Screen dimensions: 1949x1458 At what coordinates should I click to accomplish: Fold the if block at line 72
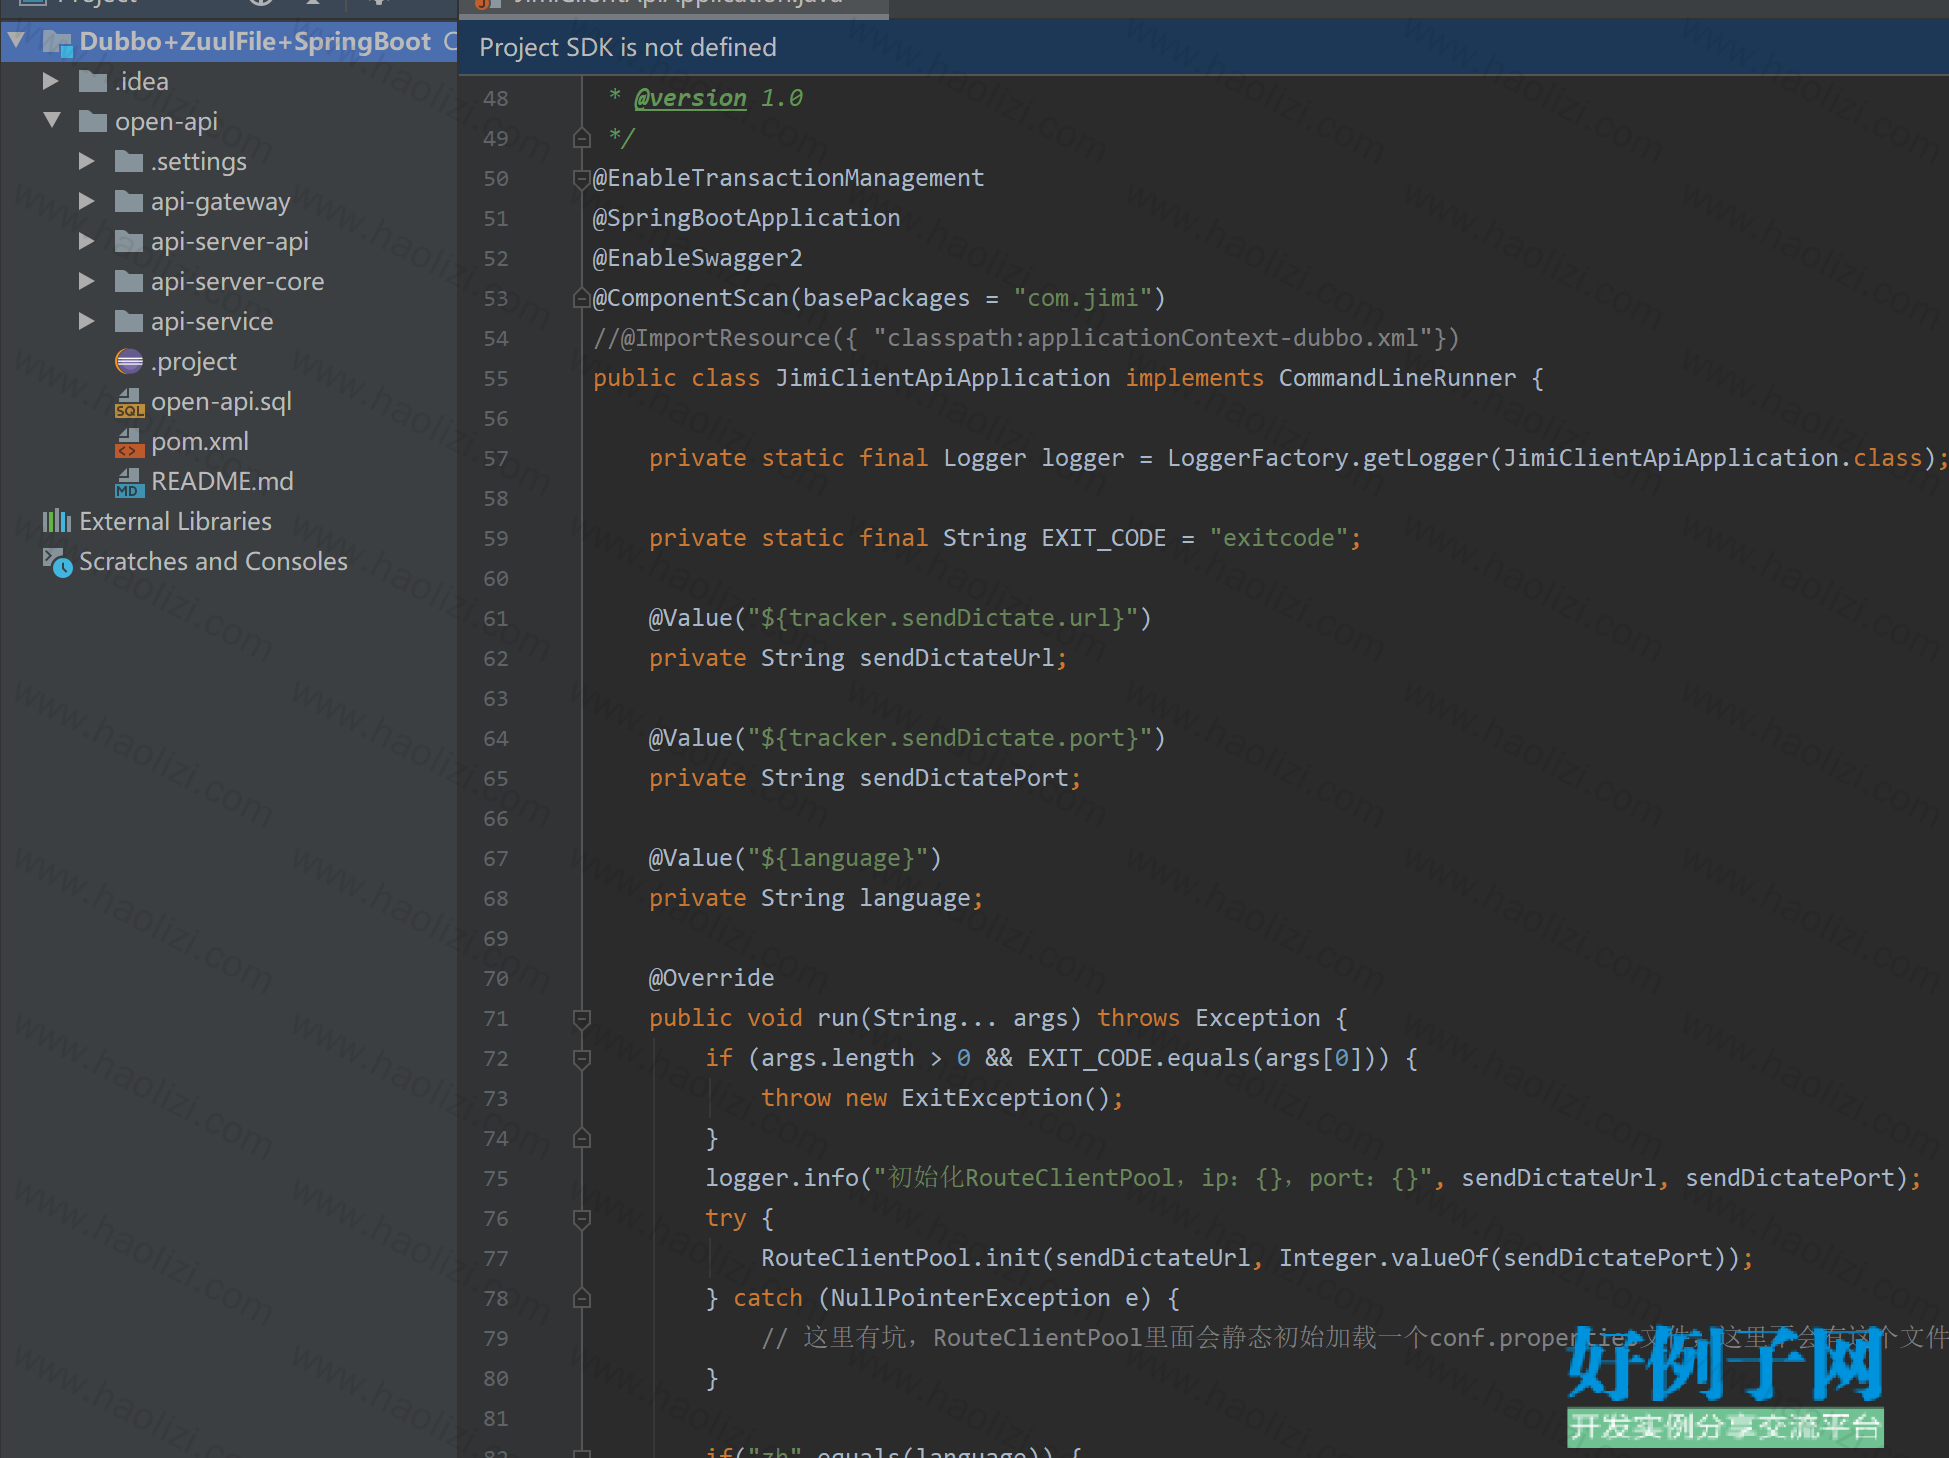click(582, 1058)
